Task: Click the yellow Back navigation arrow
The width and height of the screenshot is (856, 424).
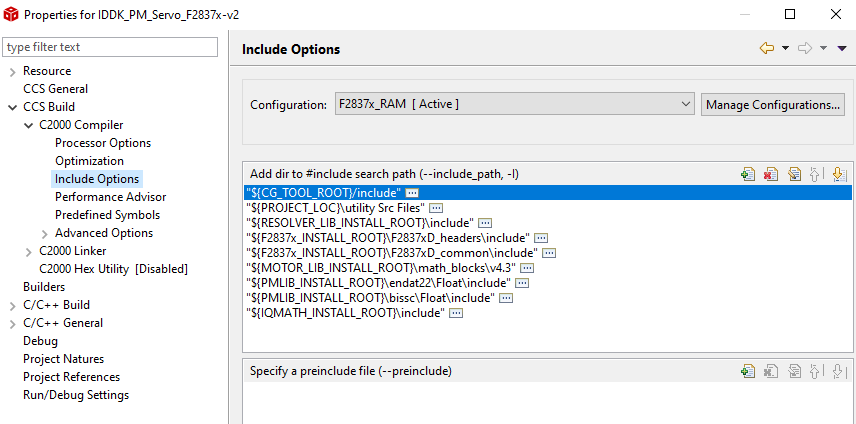Action: (767, 48)
